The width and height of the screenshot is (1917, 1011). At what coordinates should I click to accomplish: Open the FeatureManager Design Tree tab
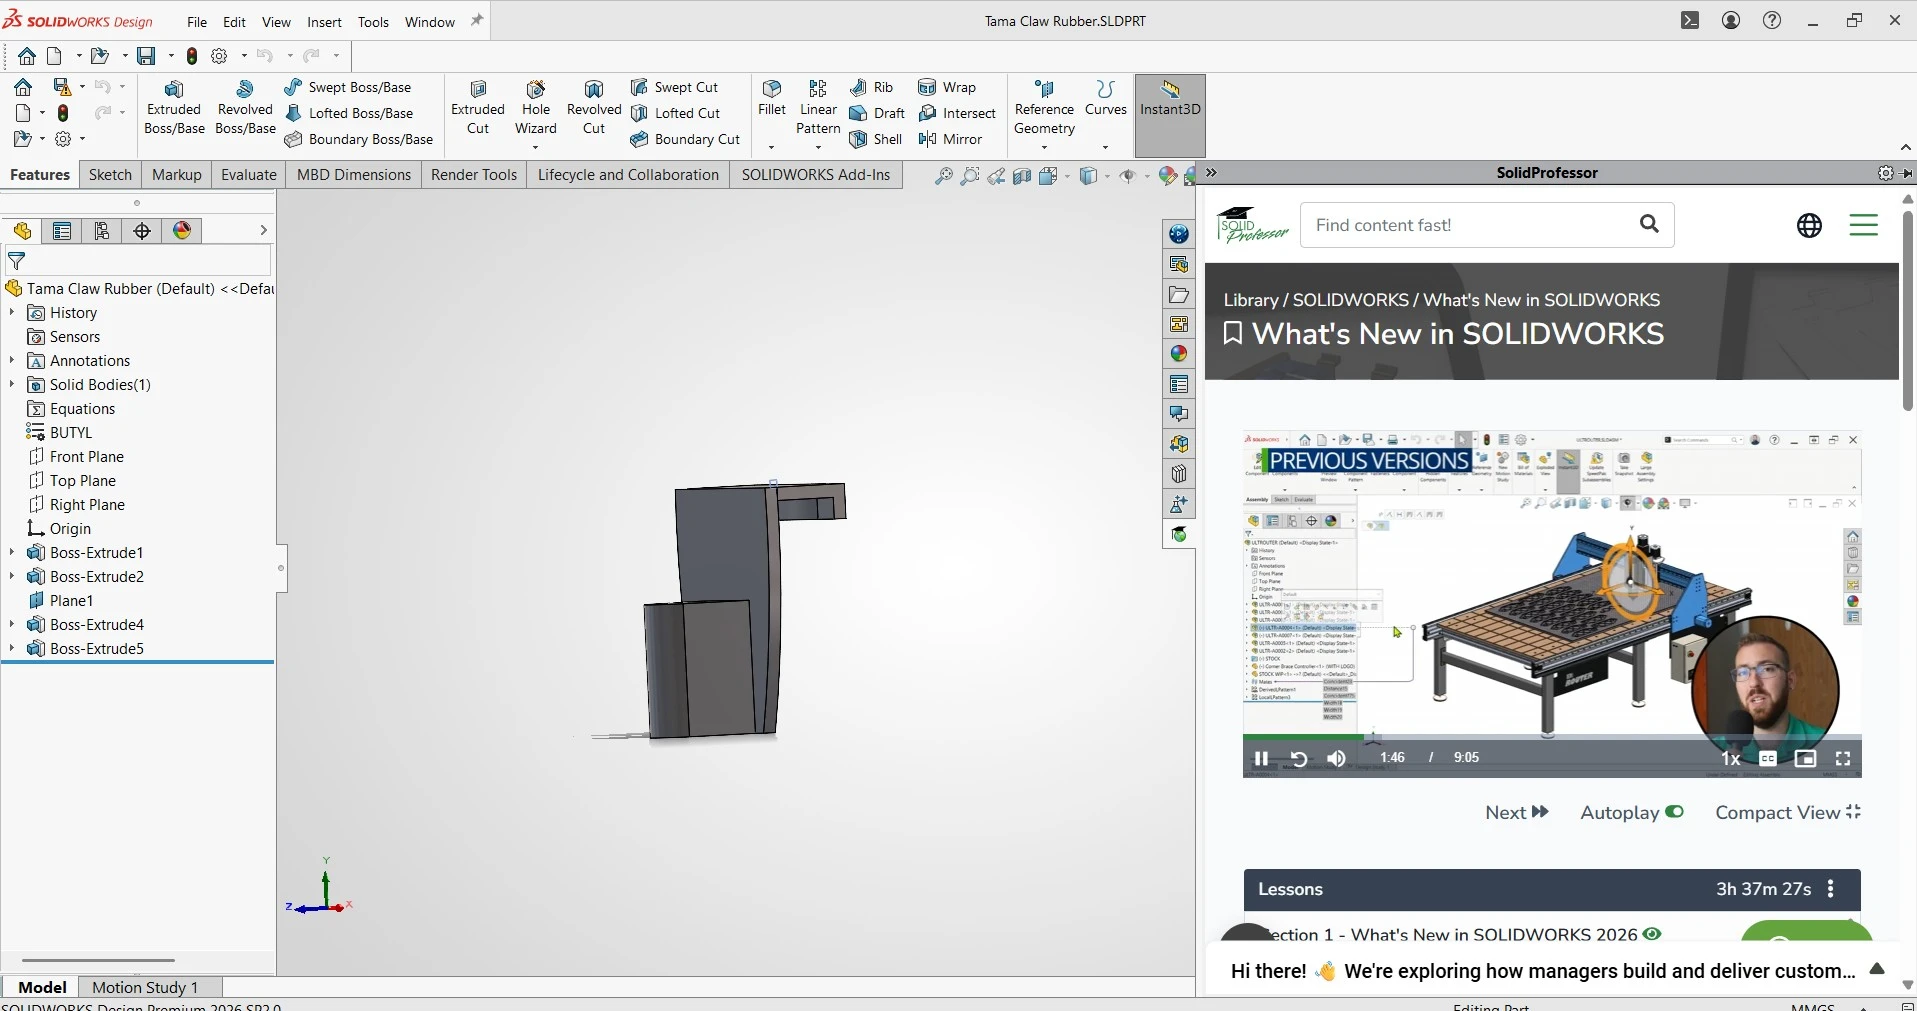(x=22, y=231)
